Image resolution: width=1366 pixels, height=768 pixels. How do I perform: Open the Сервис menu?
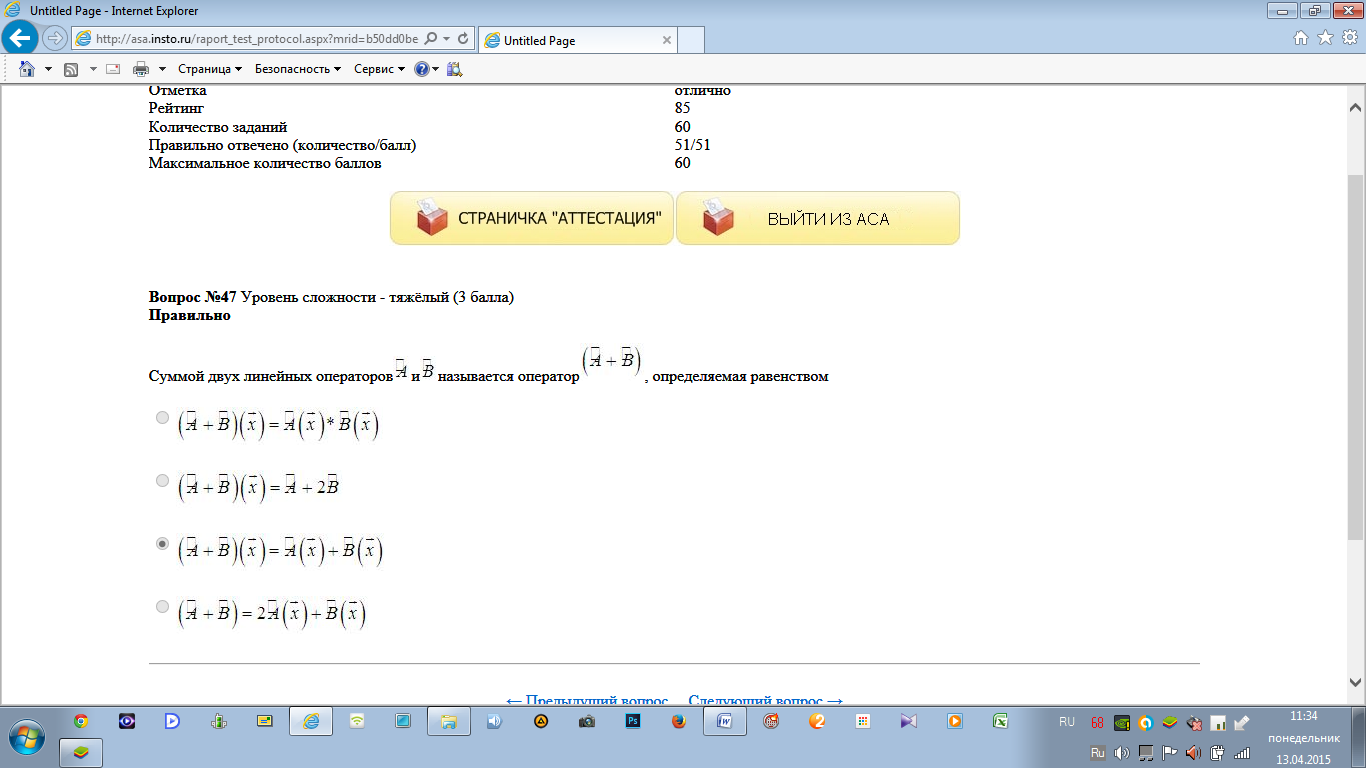tap(380, 69)
